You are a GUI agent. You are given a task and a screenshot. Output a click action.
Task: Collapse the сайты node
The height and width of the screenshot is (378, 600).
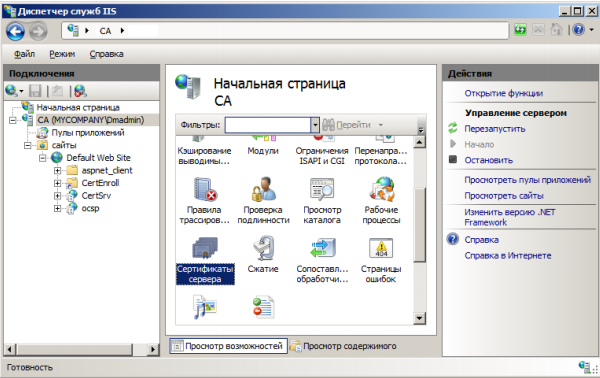coord(28,145)
